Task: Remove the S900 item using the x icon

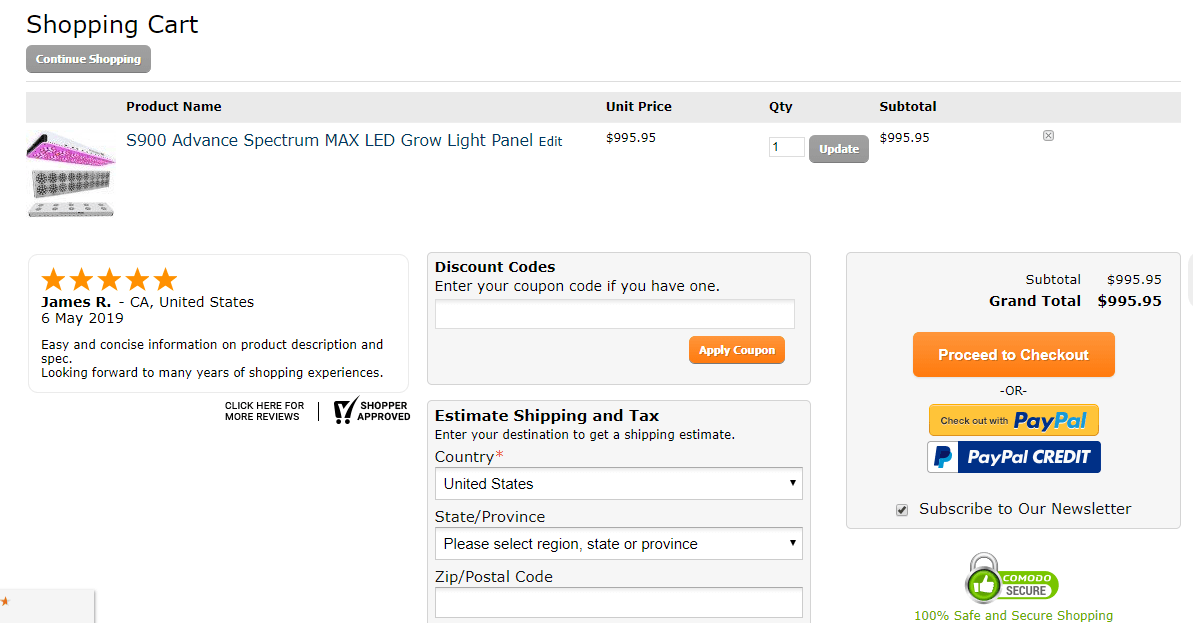Action: (x=1048, y=135)
